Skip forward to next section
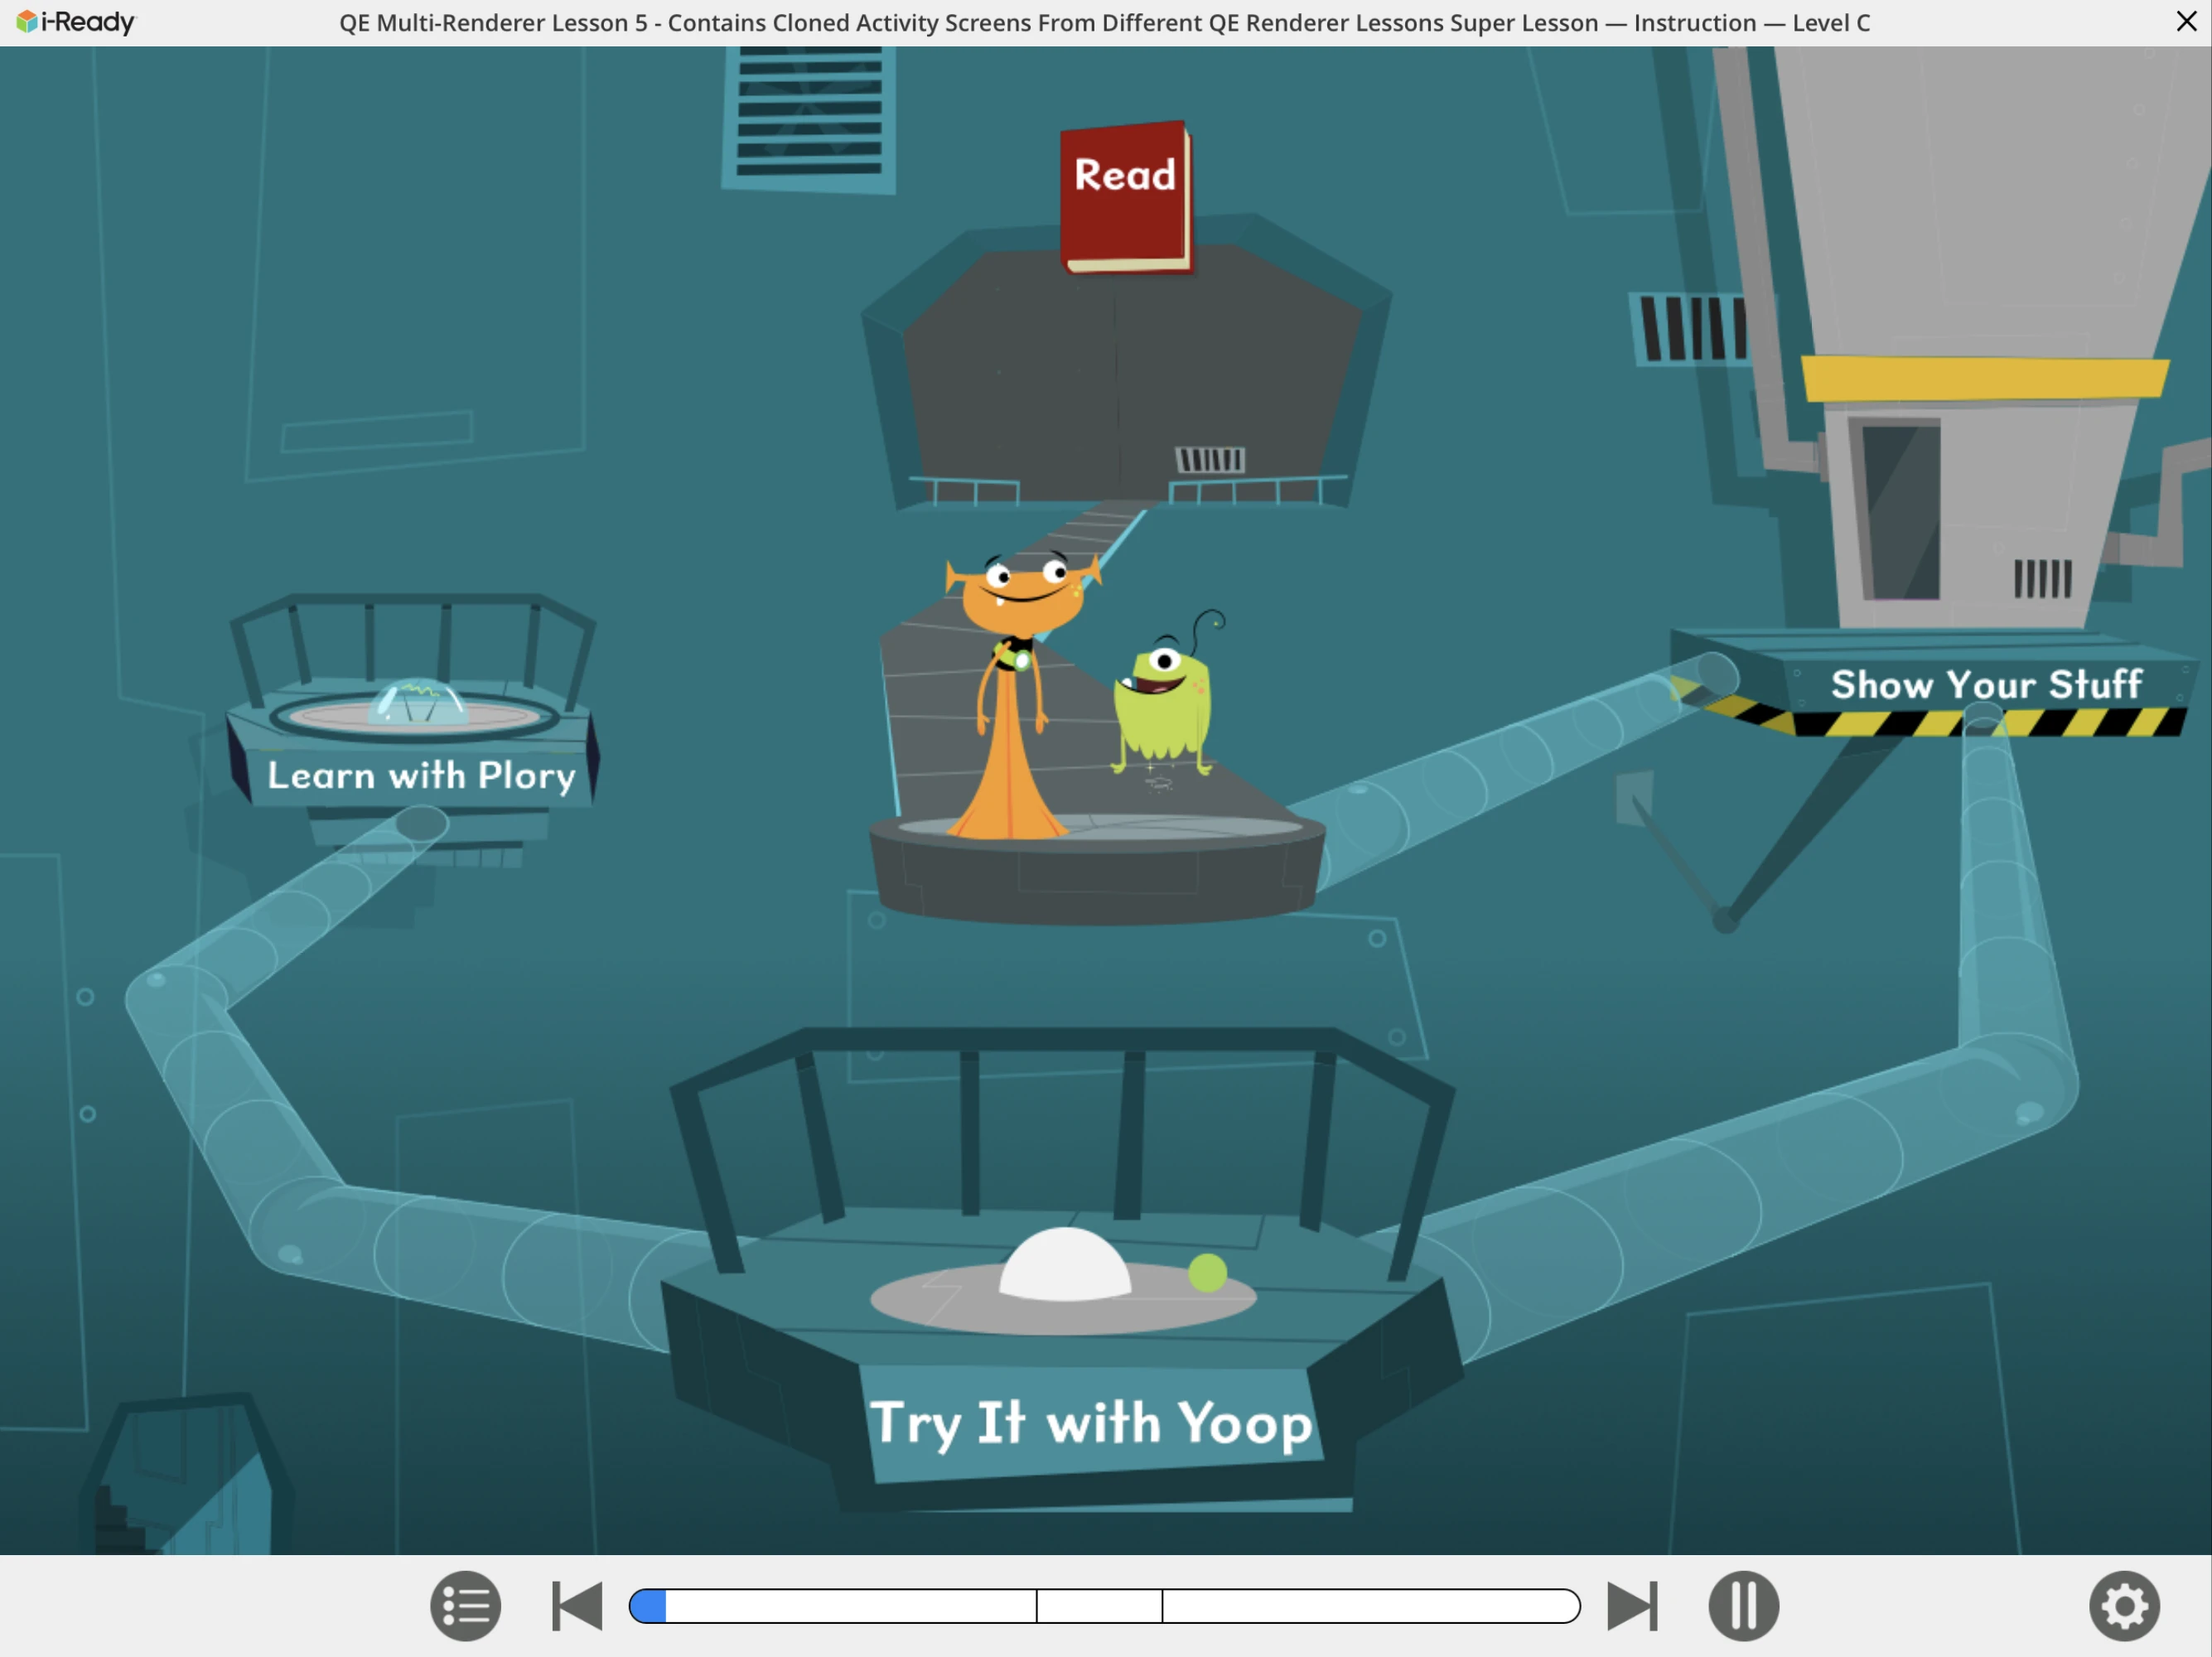The image size is (2212, 1657). point(1632,1606)
